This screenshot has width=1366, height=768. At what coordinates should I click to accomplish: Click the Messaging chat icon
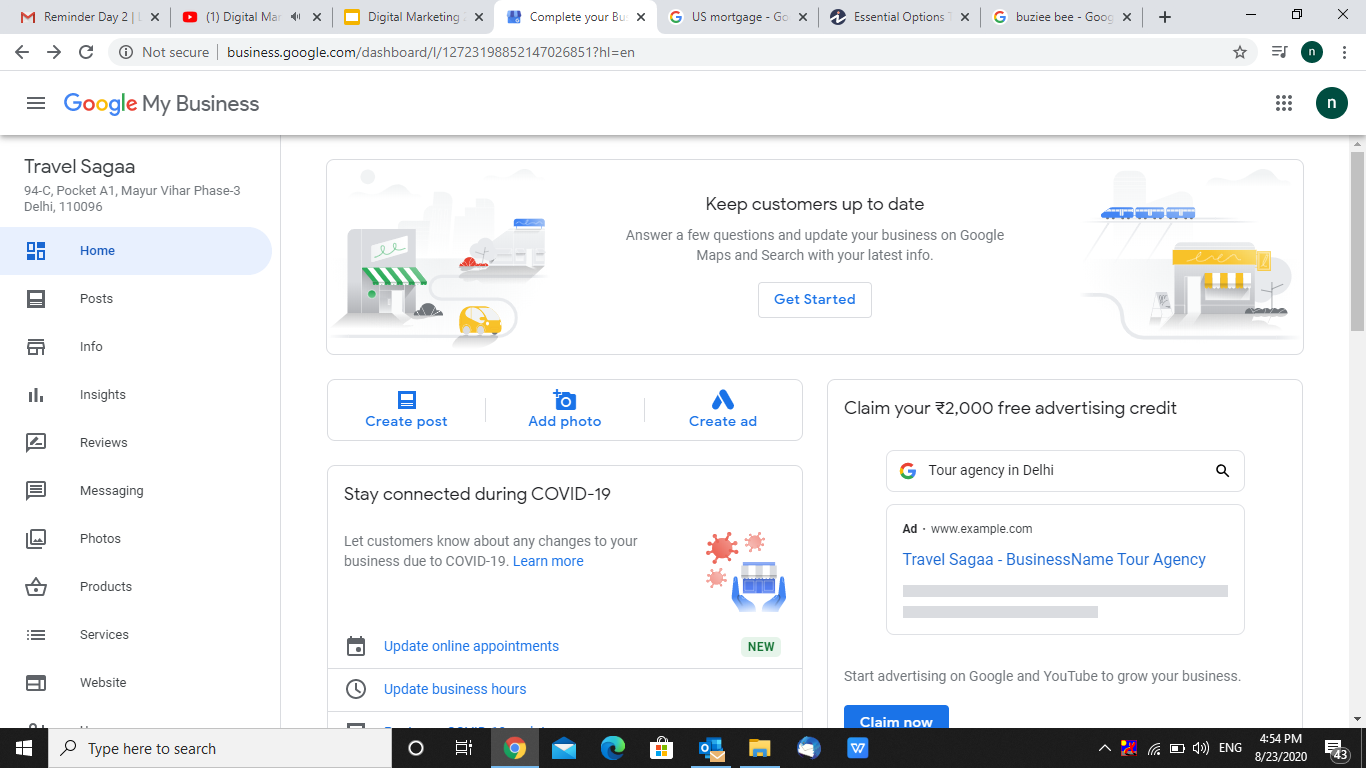click(36, 491)
